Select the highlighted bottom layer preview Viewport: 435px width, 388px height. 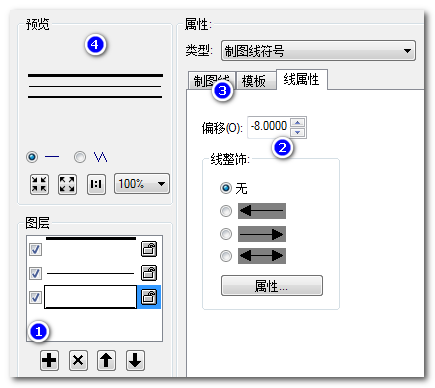(91, 297)
